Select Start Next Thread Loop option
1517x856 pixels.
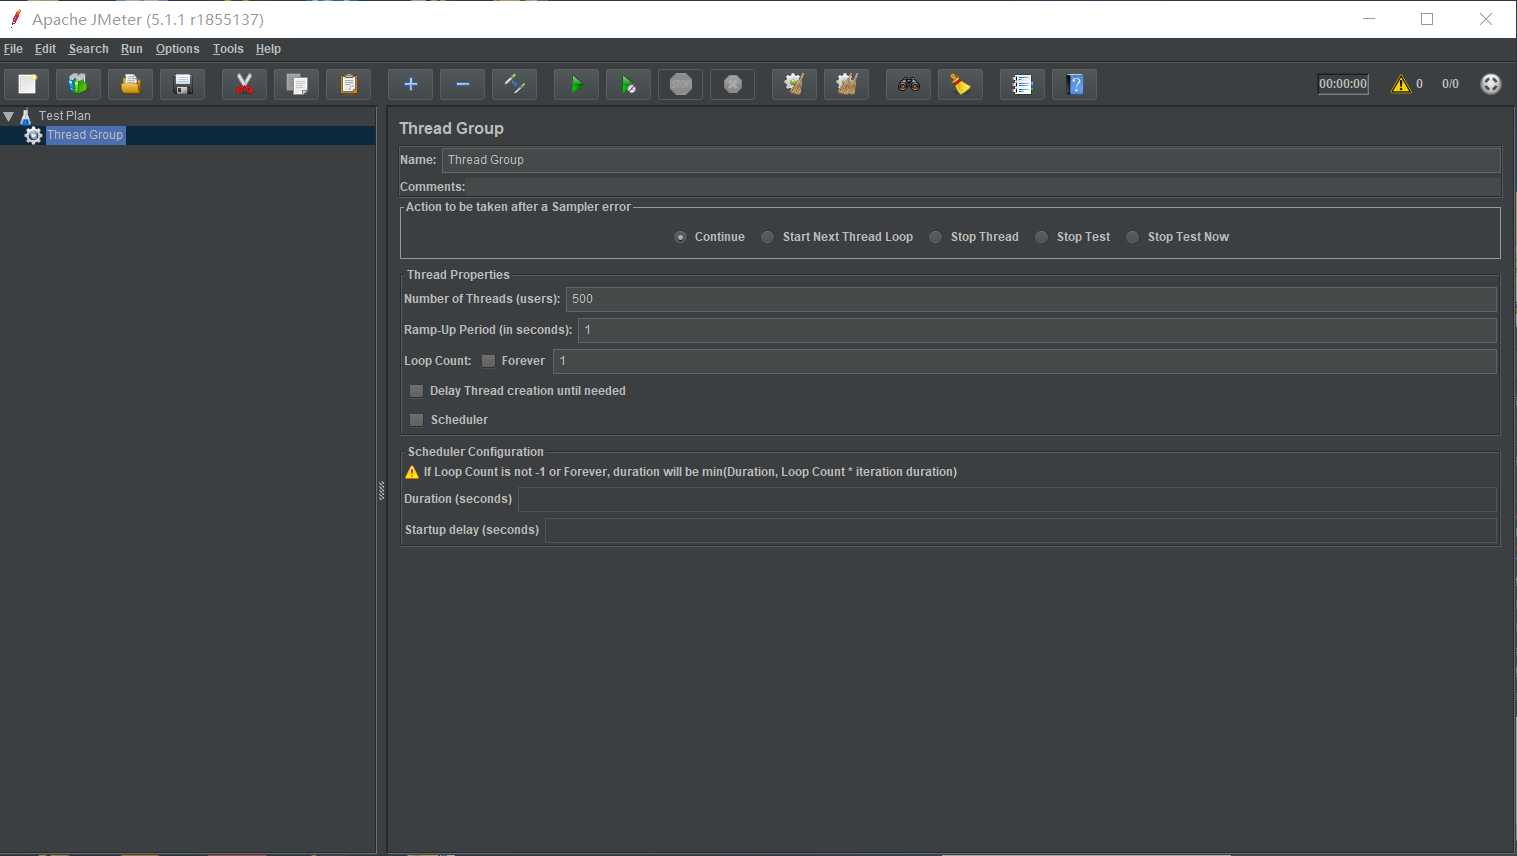768,237
